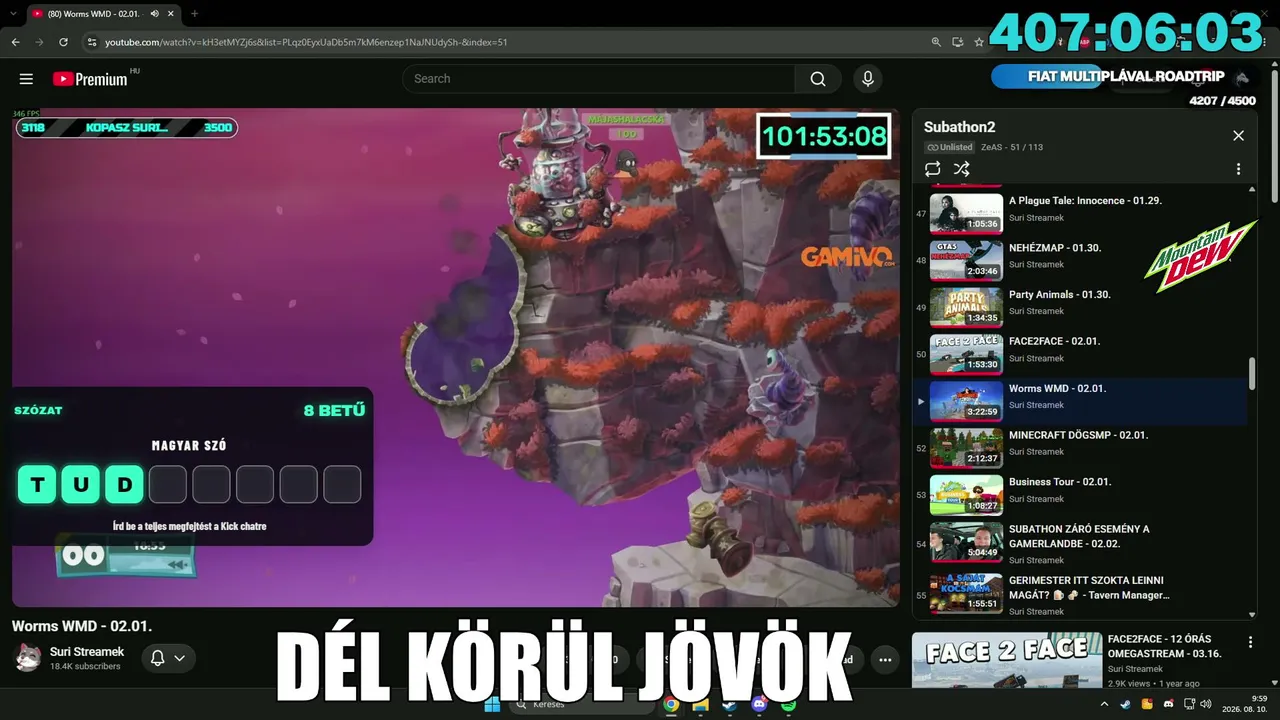Show hidden system tray icons chevron
This screenshot has width=1280, height=720.
coord(1104,704)
